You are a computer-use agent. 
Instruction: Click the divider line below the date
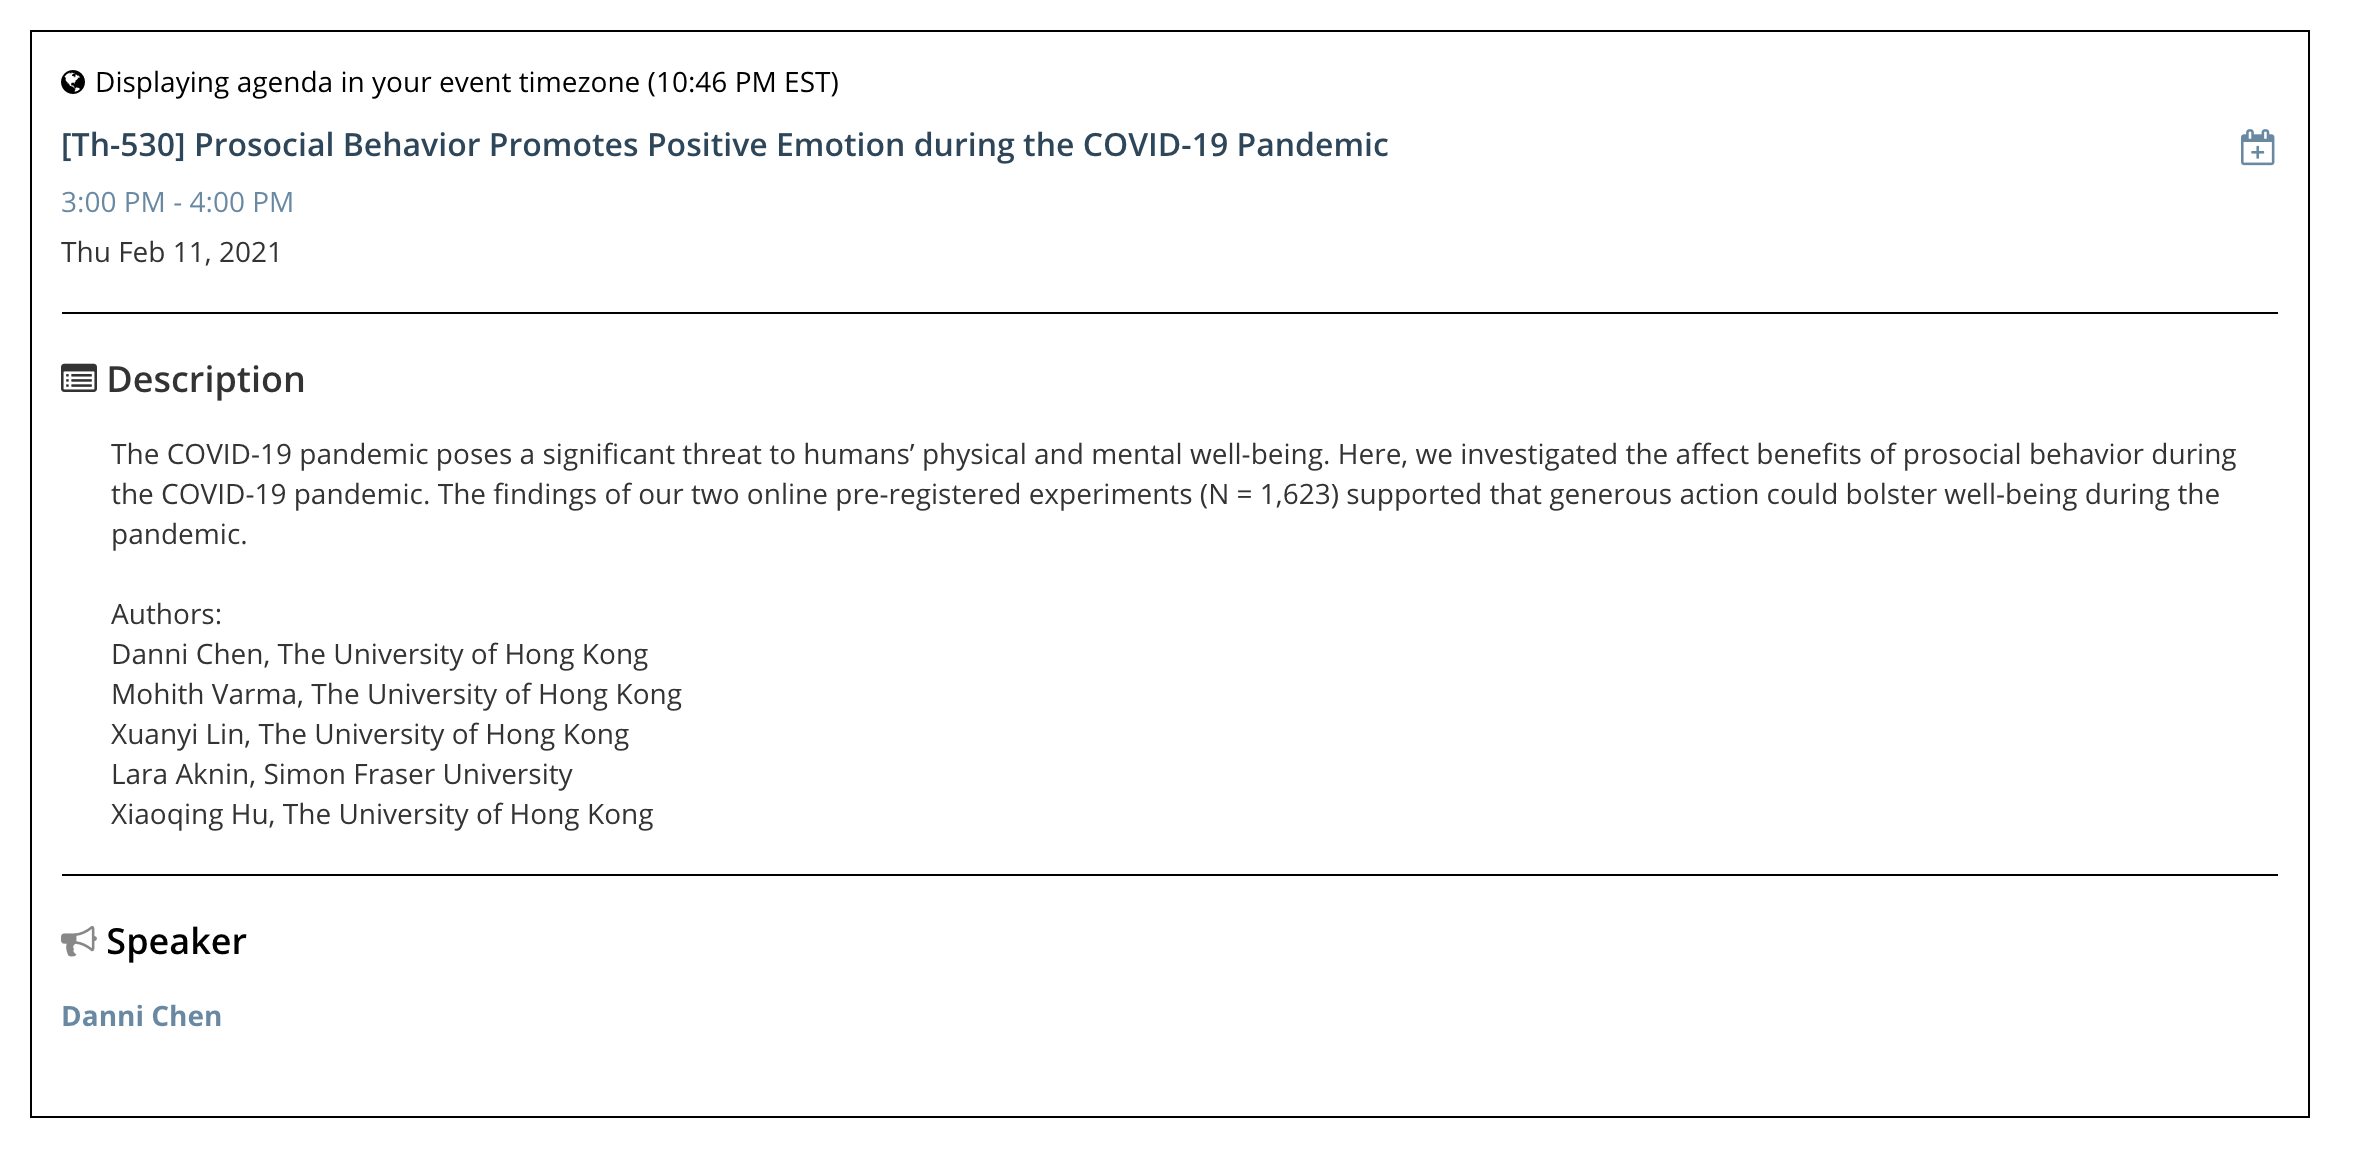point(1170,313)
